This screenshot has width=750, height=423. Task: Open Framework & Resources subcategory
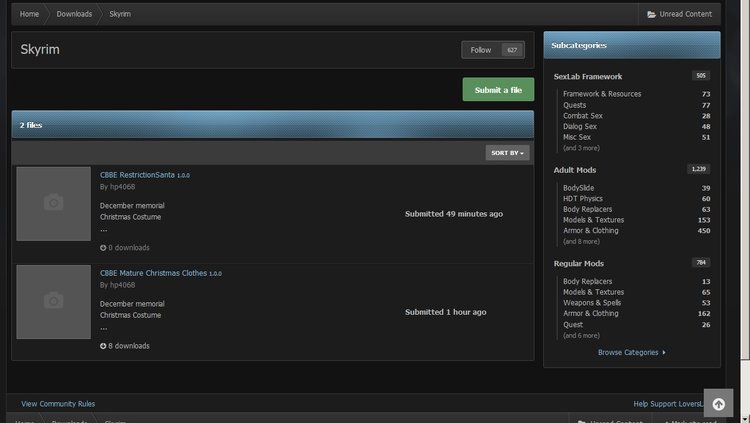pyautogui.click(x=602, y=94)
